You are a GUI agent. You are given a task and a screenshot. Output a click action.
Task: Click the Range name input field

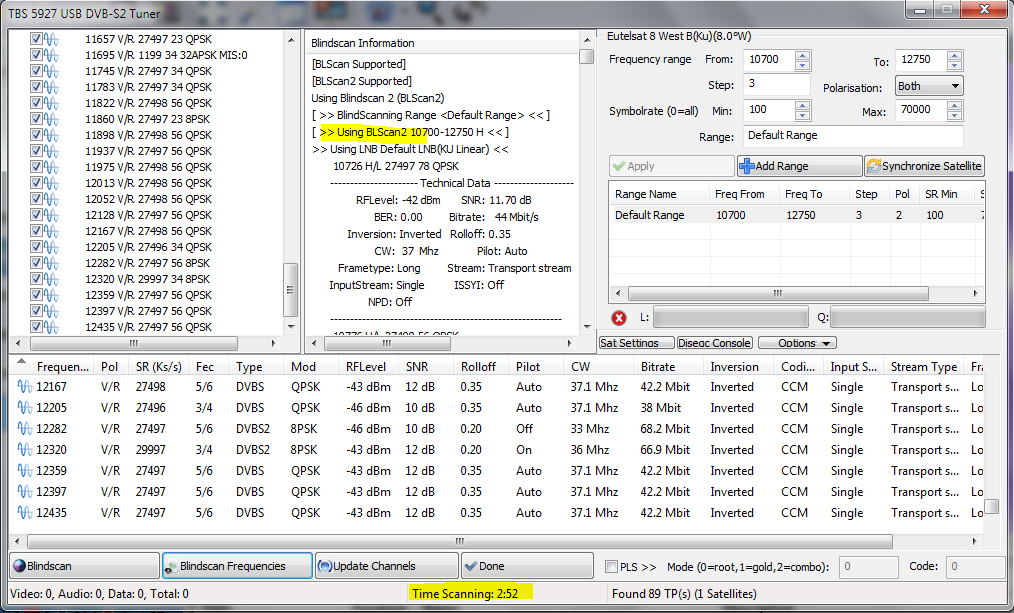(853, 136)
